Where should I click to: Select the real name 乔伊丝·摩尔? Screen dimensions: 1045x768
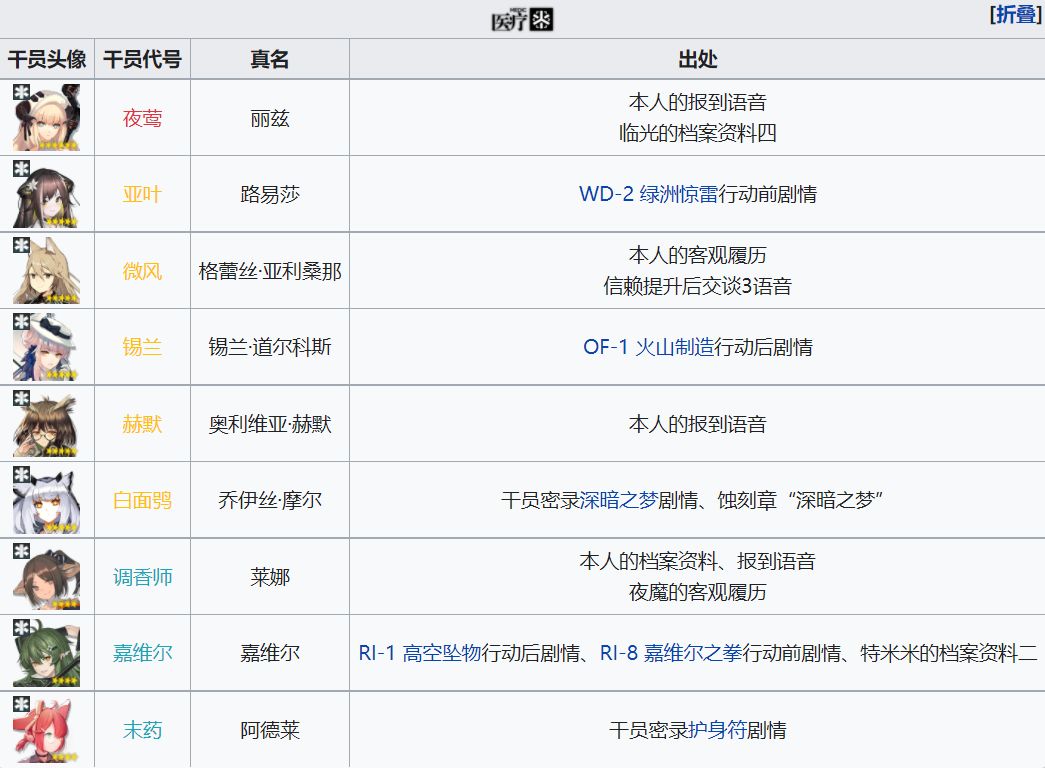pyautogui.click(x=270, y=500)
